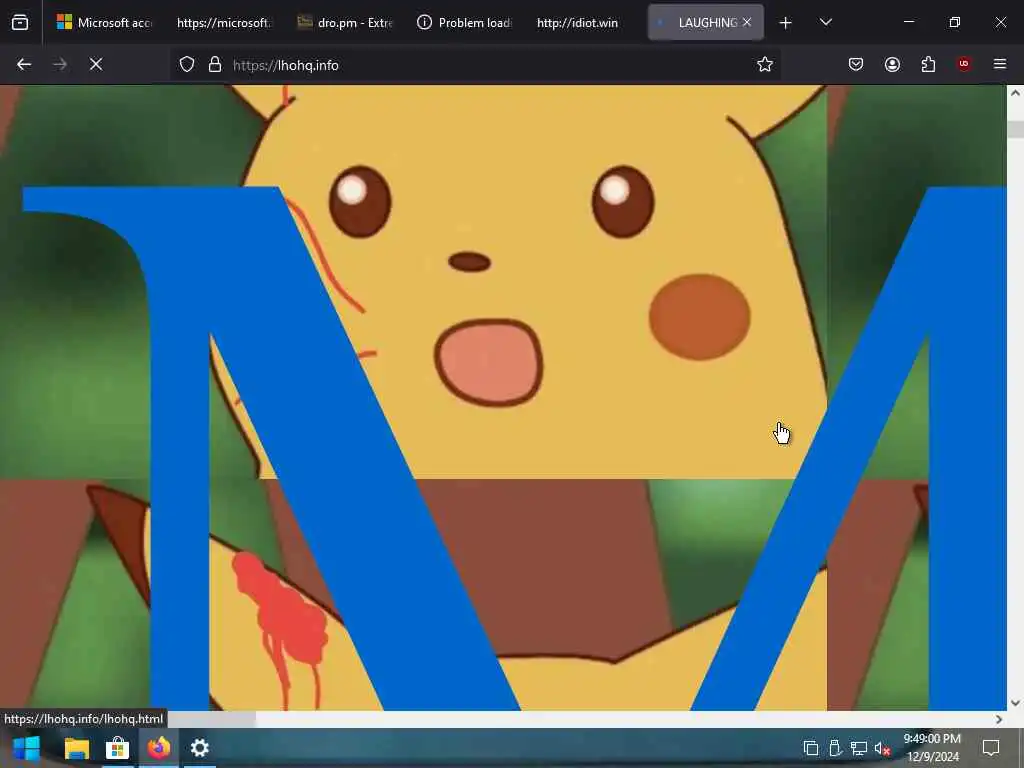Open the Firefox account menu
1024x768 pixels.
coord(892,64)
